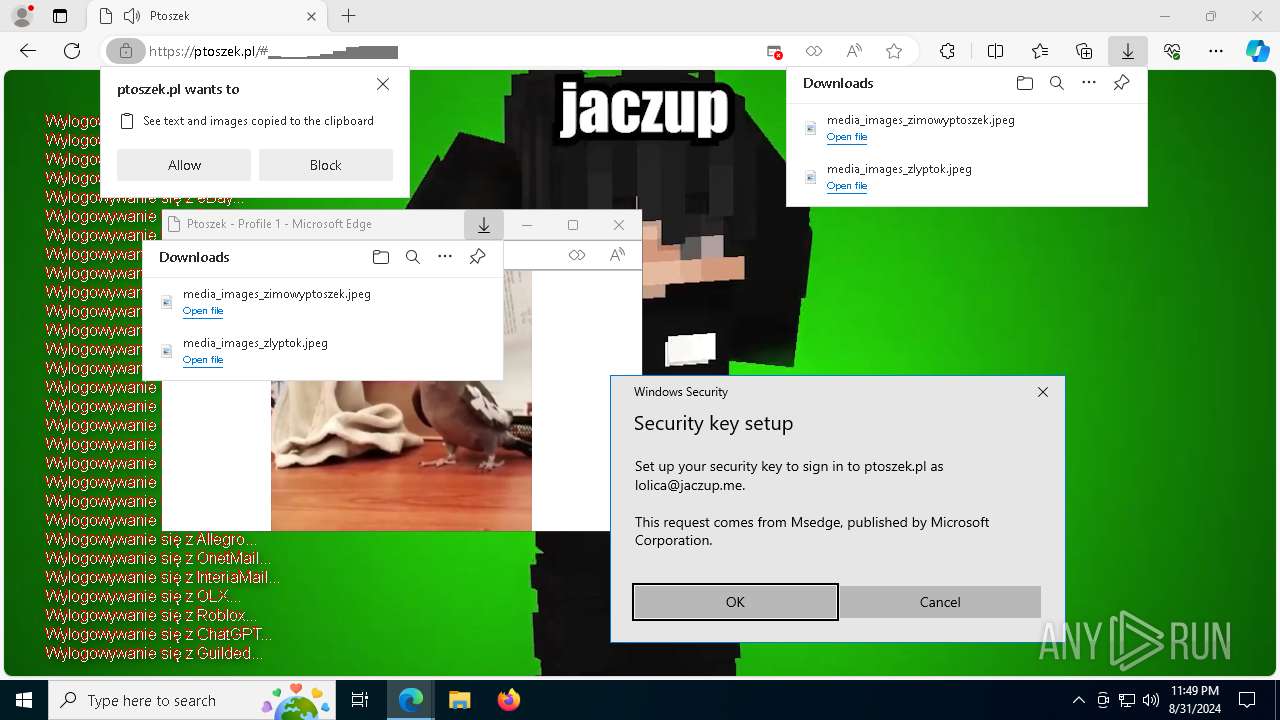
Task: Show hidden system tray icons
Action: [x=1078, y=700]
